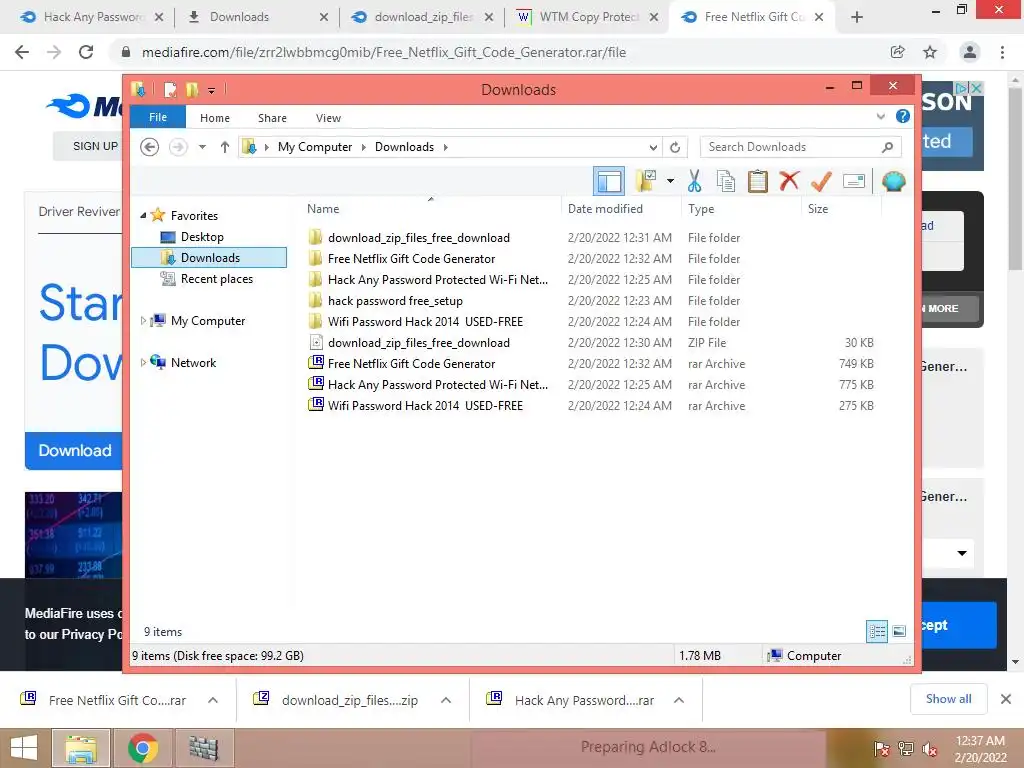
Task: Click the Paste clipboard icon
Action: click(x=758, y=181)
